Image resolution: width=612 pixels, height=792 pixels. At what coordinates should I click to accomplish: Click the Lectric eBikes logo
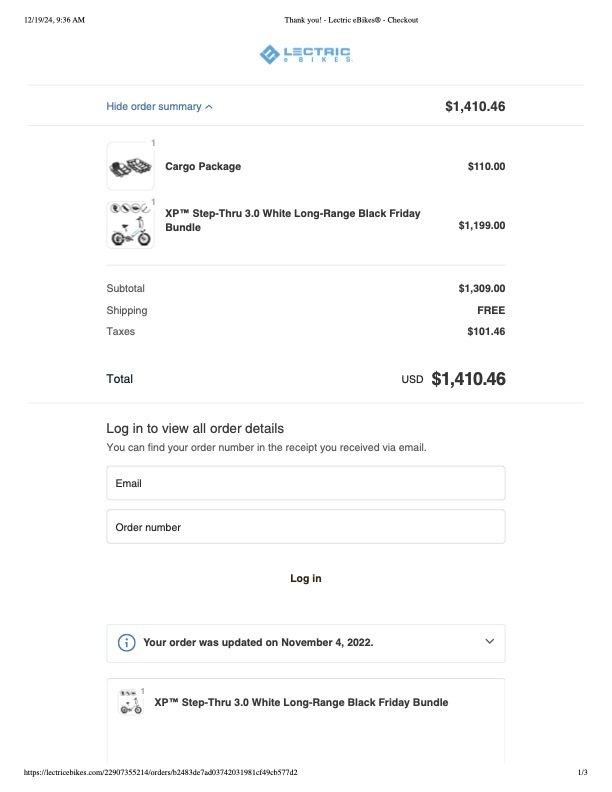[x=305, y=54]
